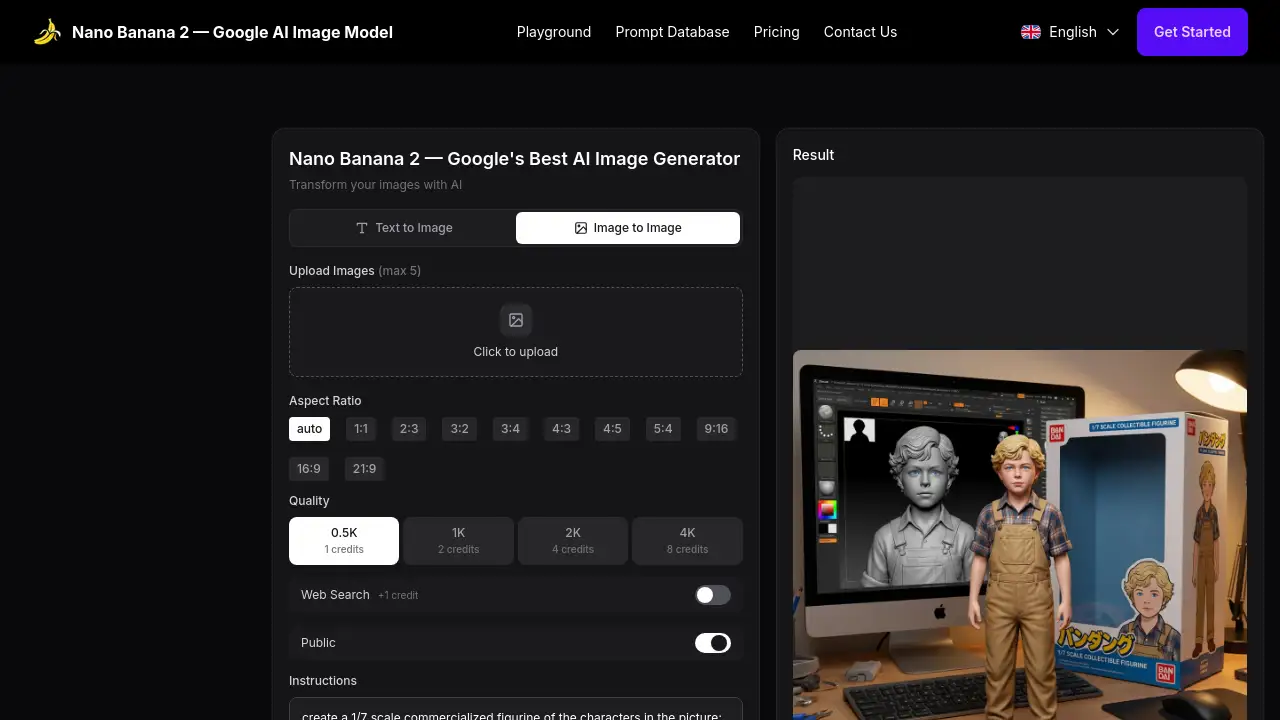This screenshot has height=720, width=1280.
Task: Click into the Instructions text box
Action: [516, 709]
